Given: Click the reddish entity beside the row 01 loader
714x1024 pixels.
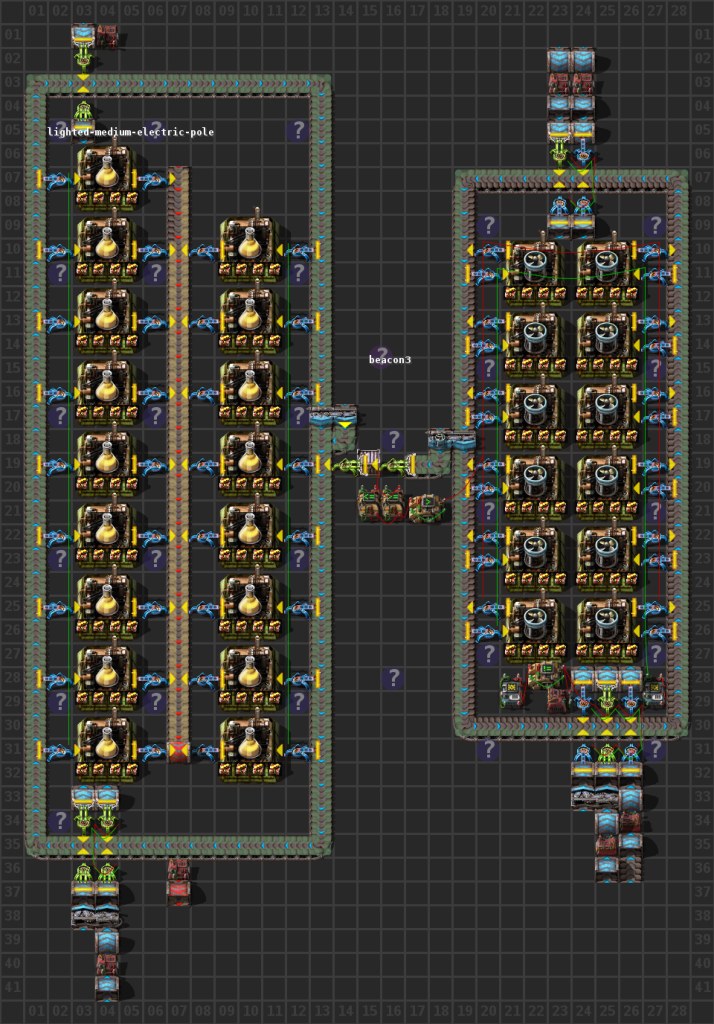Looking at the screenshot, I should coord(107,35).
